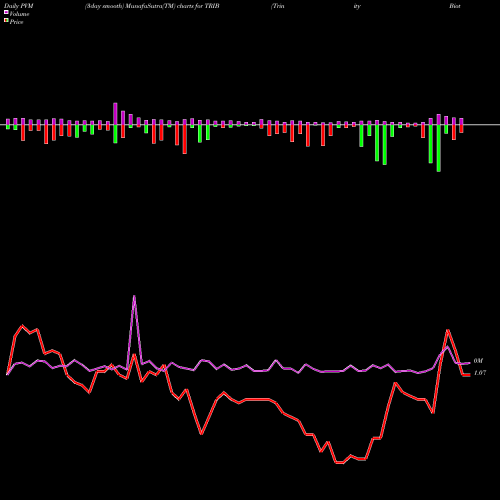Click the Price legend color swatch
The width and height of the screenshot is (500, 500).
click(x=6, y=21)
